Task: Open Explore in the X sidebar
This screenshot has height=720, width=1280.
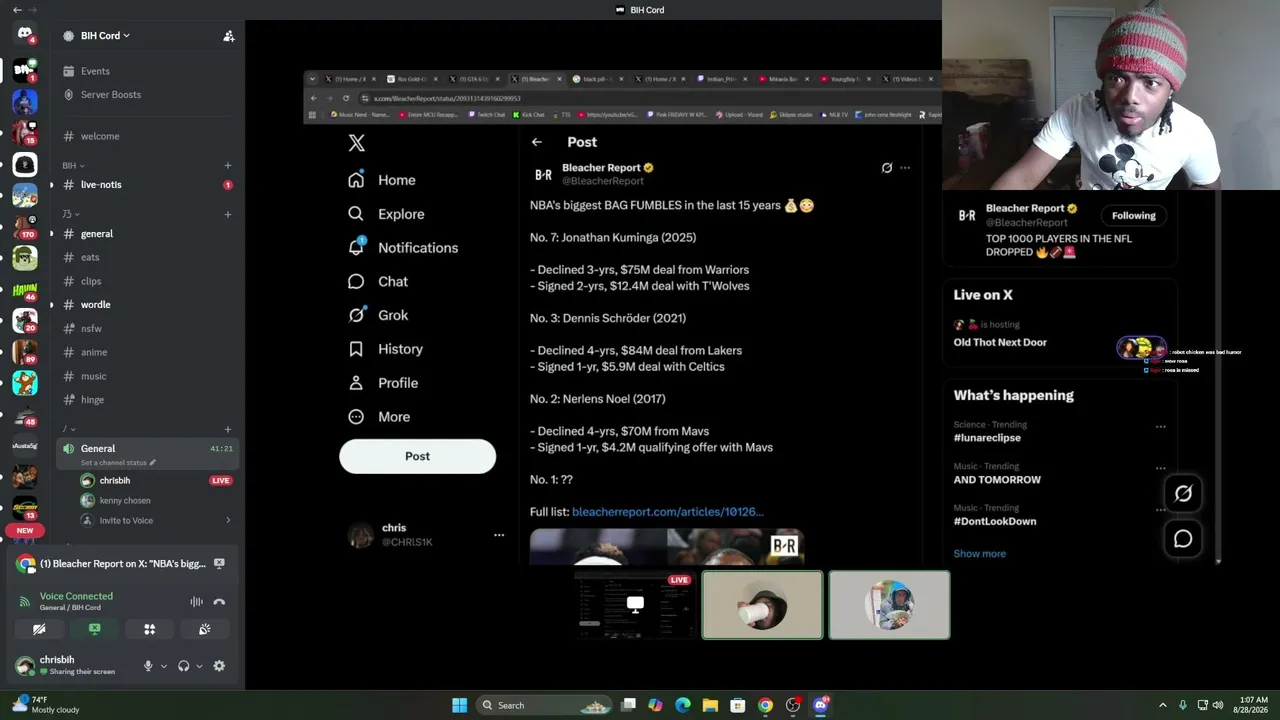Action: [x=386, y=214]
